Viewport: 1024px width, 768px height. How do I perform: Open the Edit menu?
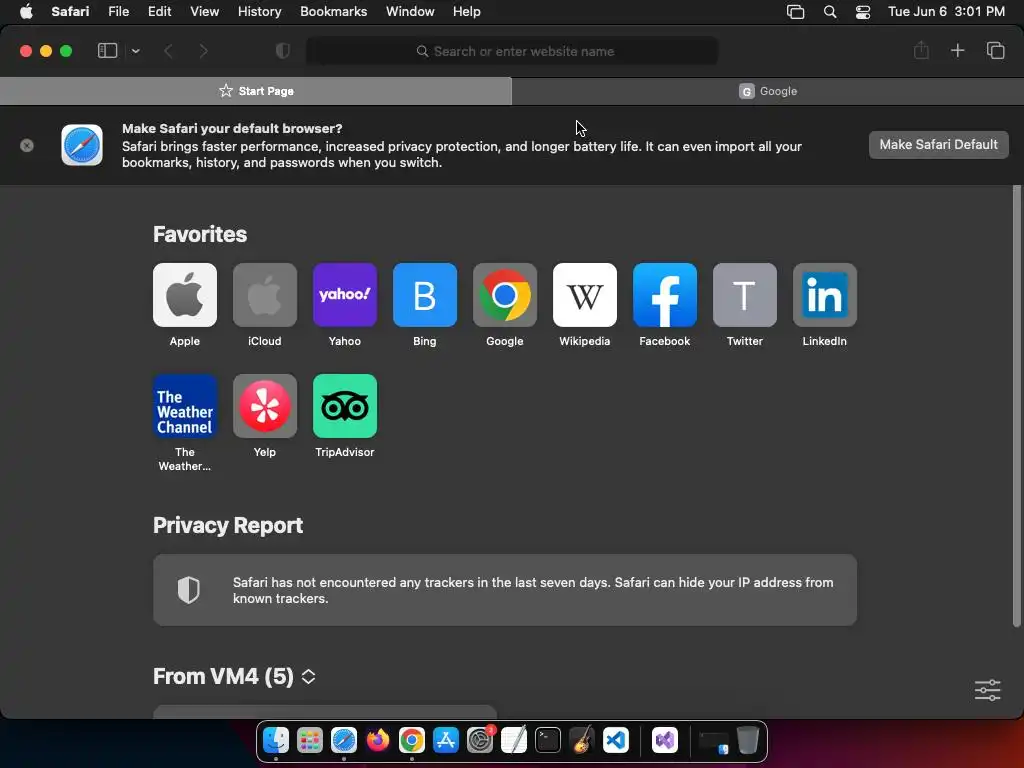pyautogui.click(x=159, y=12)
